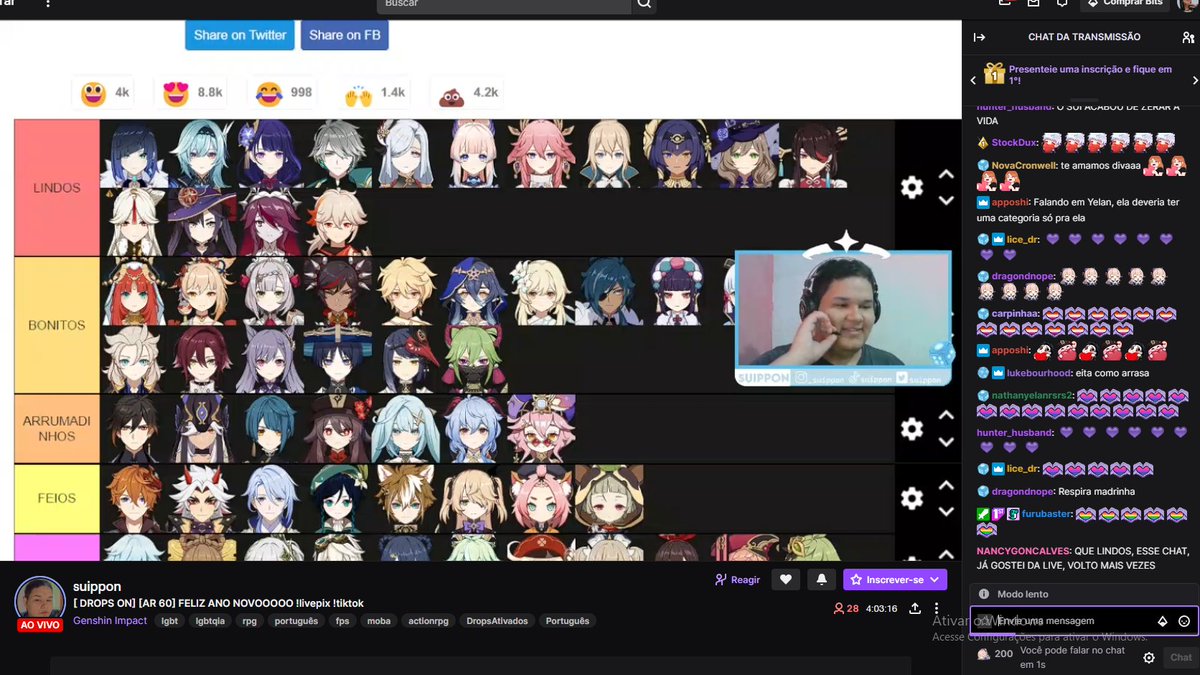Click the share stream upload icon
1200x675 pixels.
pyautogui.click(x=914, y=608)
